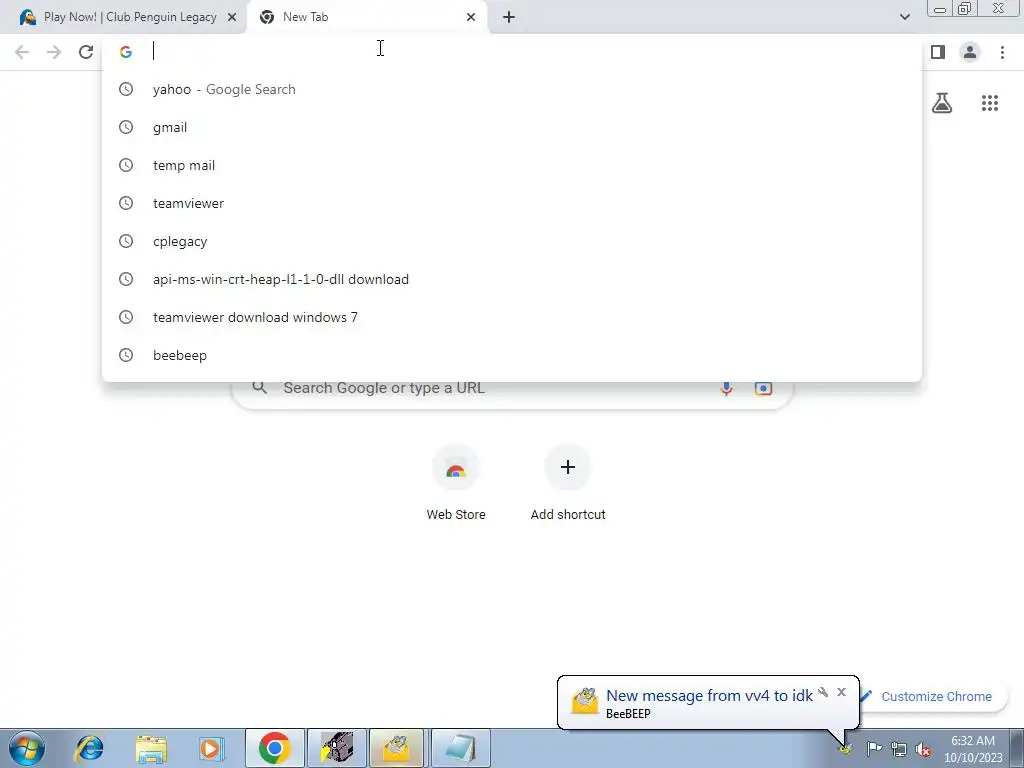Open the BeeBEEP envelope taskbar icon

coord(396,748)
